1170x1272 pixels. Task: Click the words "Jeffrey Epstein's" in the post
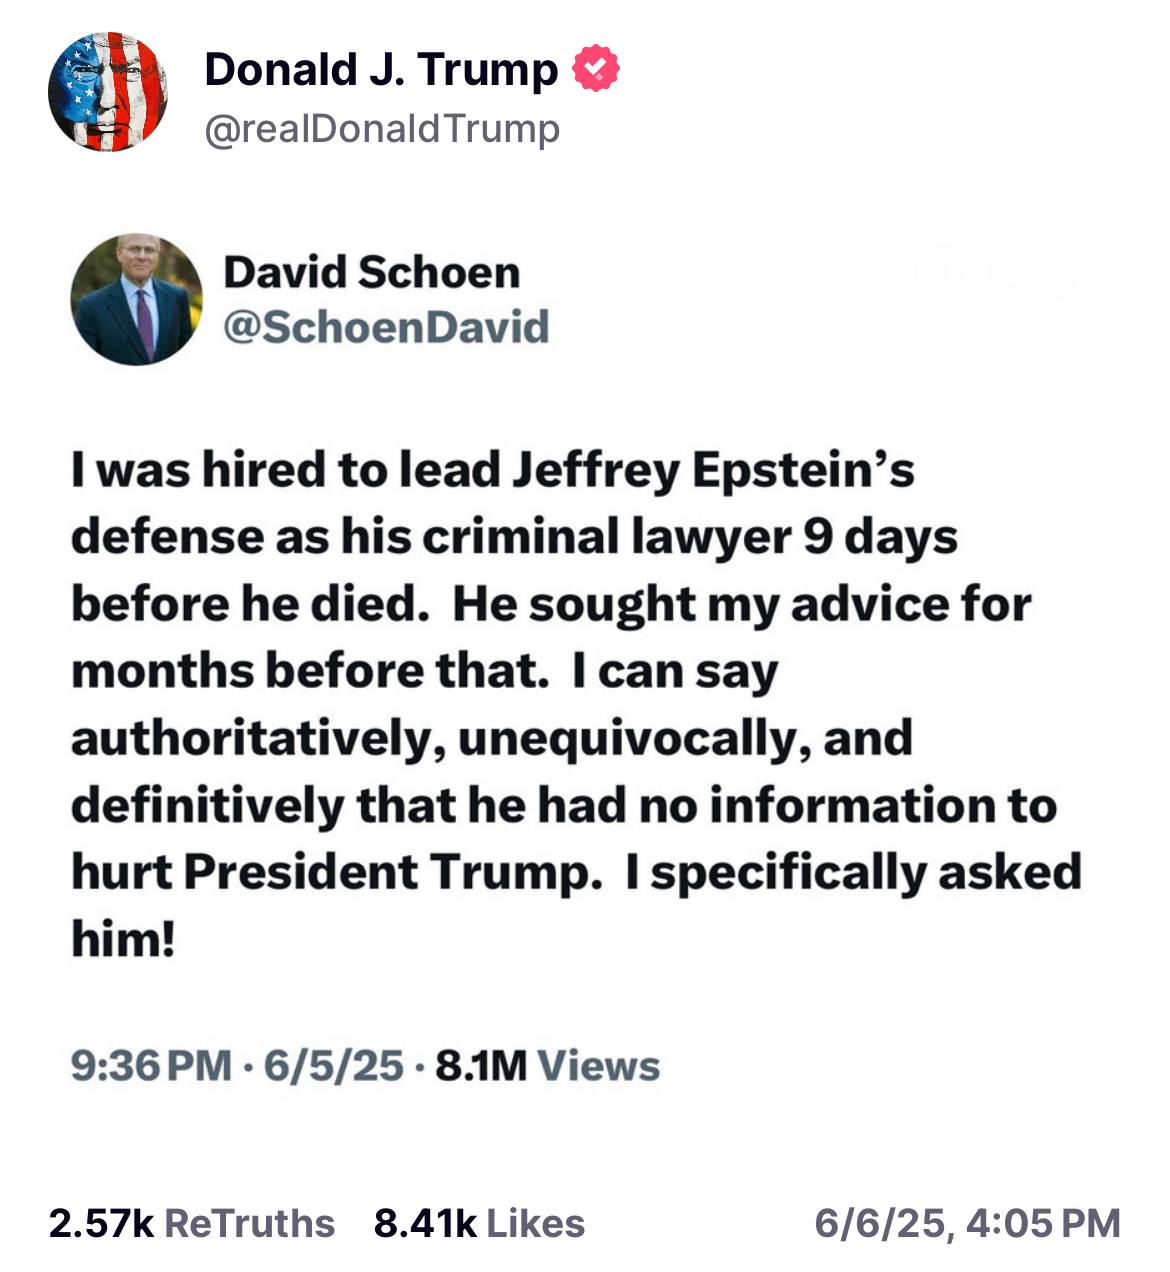tap(713, 470)
